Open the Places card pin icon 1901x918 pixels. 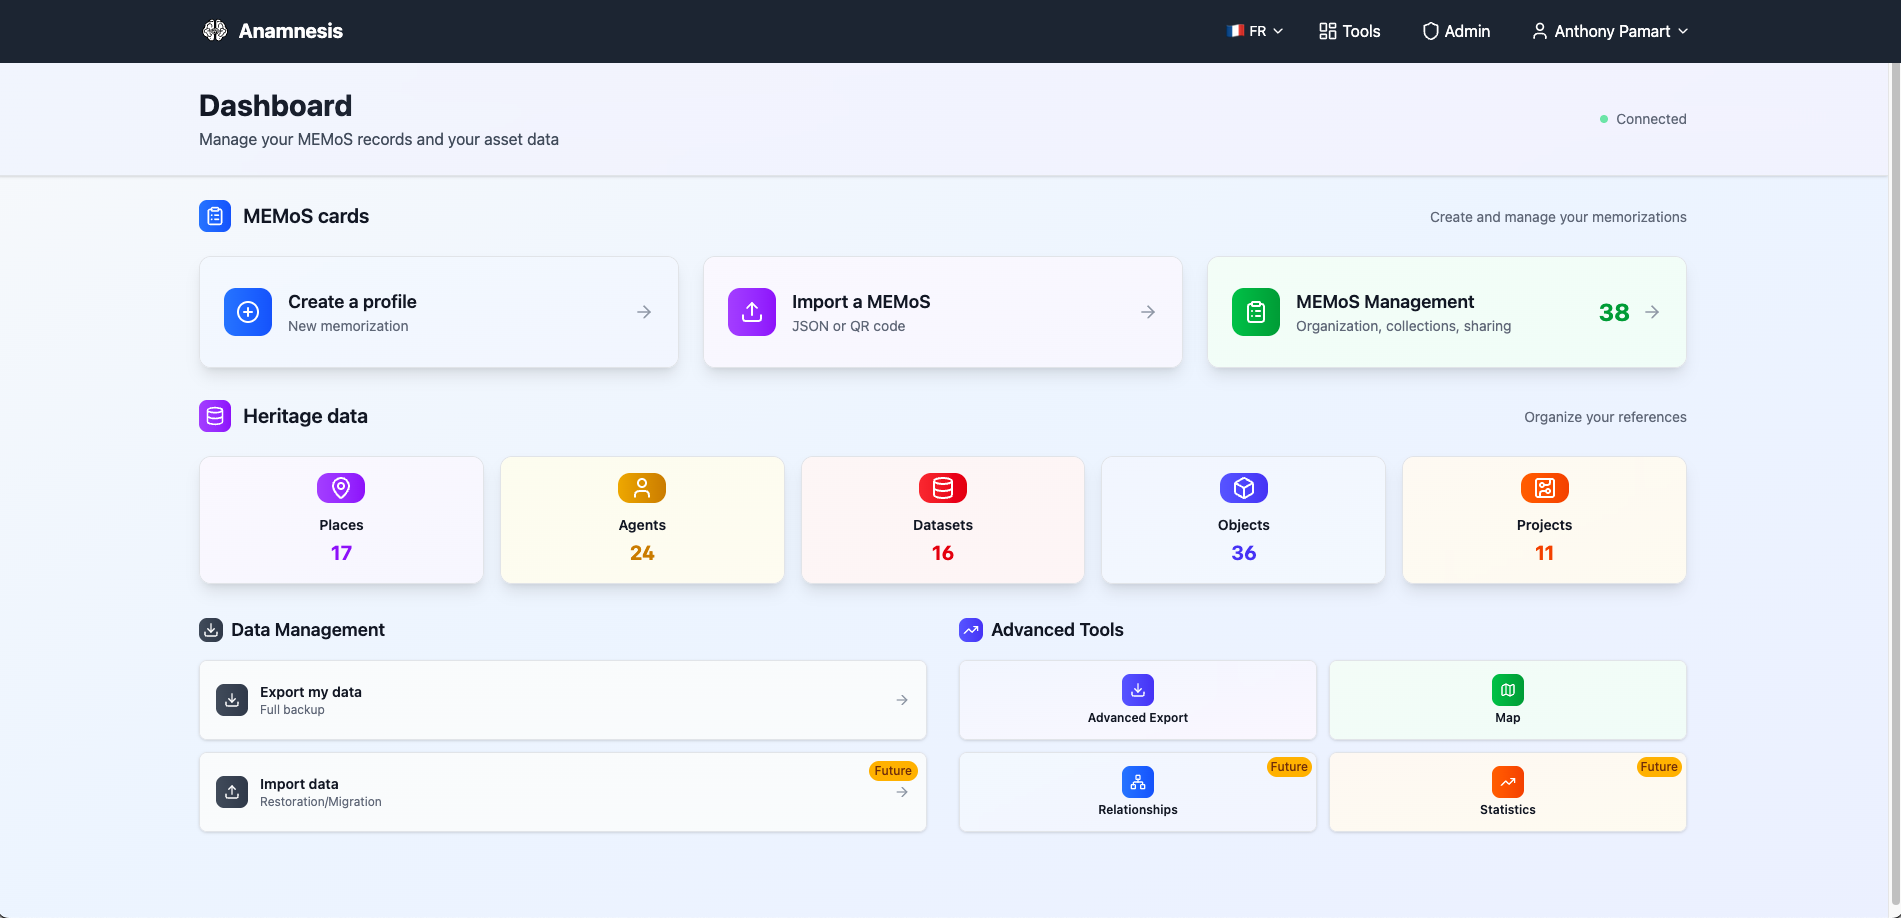pos(341,488)
